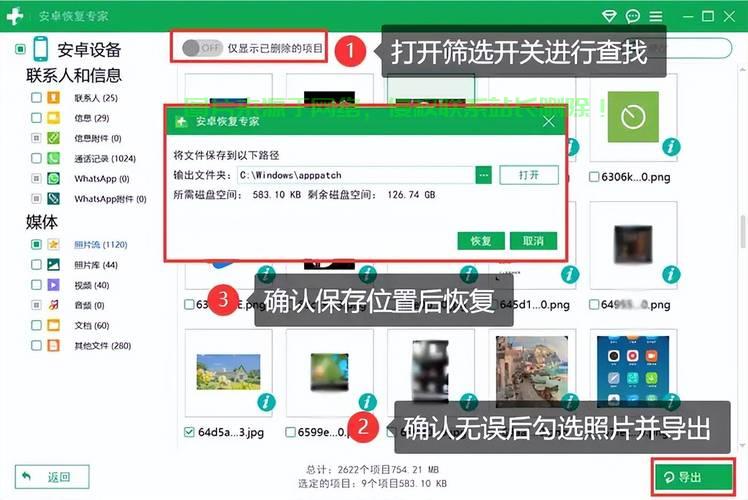Viewport: 748px width, 500px height.
Task: Click the open (打开) folder button
Action: tap(529, 175)
